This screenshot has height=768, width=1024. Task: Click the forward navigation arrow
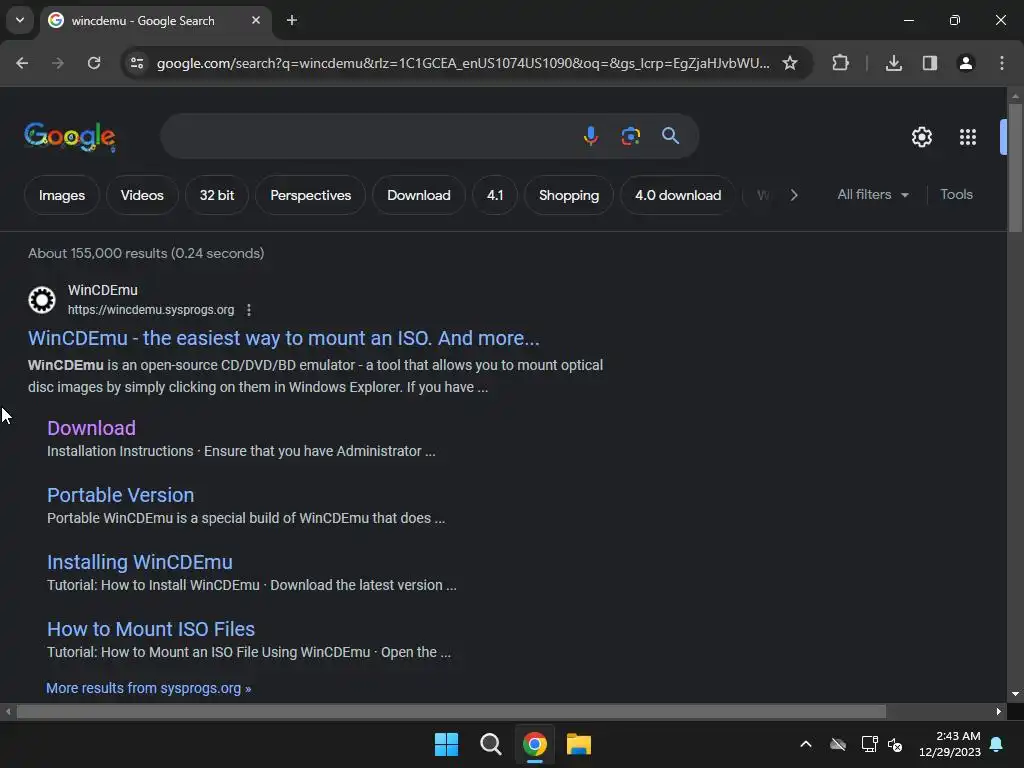58,63
